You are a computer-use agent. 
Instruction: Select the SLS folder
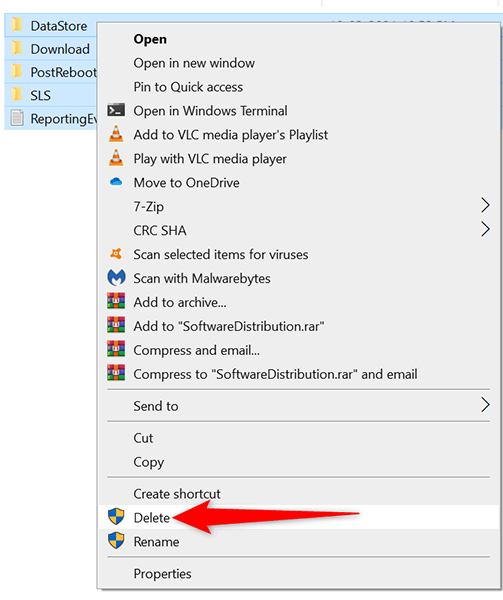50,95
